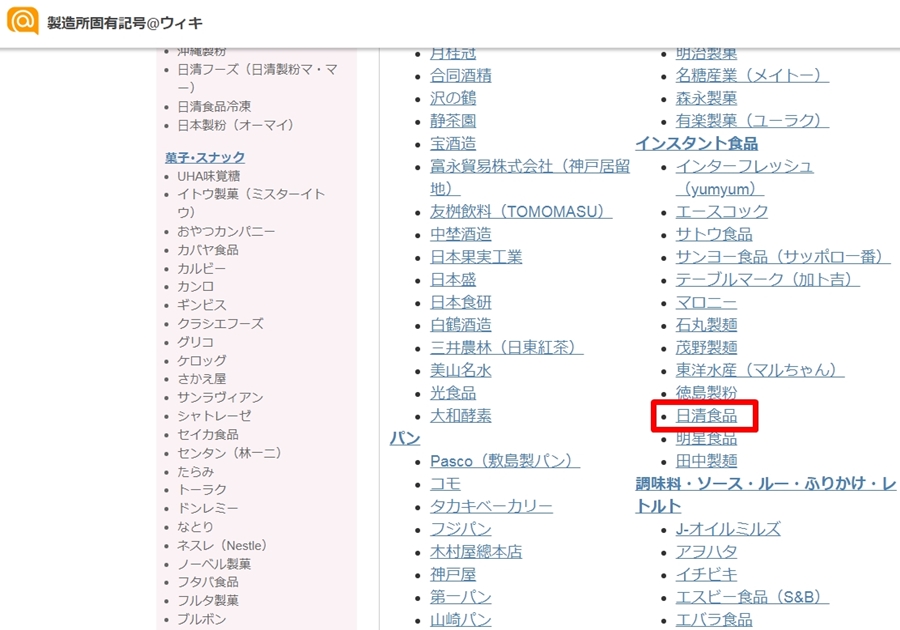The width and height of the screenshot is (900, 630).
Task: Open インターフレッシュ（yumyum） link
Action: pyautogui.click(x=744, y=177)
